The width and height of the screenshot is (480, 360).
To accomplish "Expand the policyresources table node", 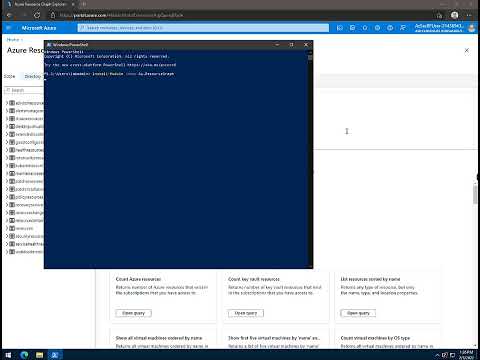I will click(x=7, y=197).
